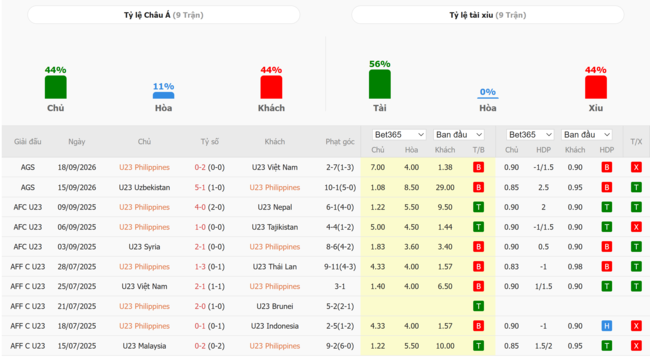650x360 pixels.
Task: Click HDP red B badge in Thái Lan row
Action: pyautogui.click(x=606, y=266)
